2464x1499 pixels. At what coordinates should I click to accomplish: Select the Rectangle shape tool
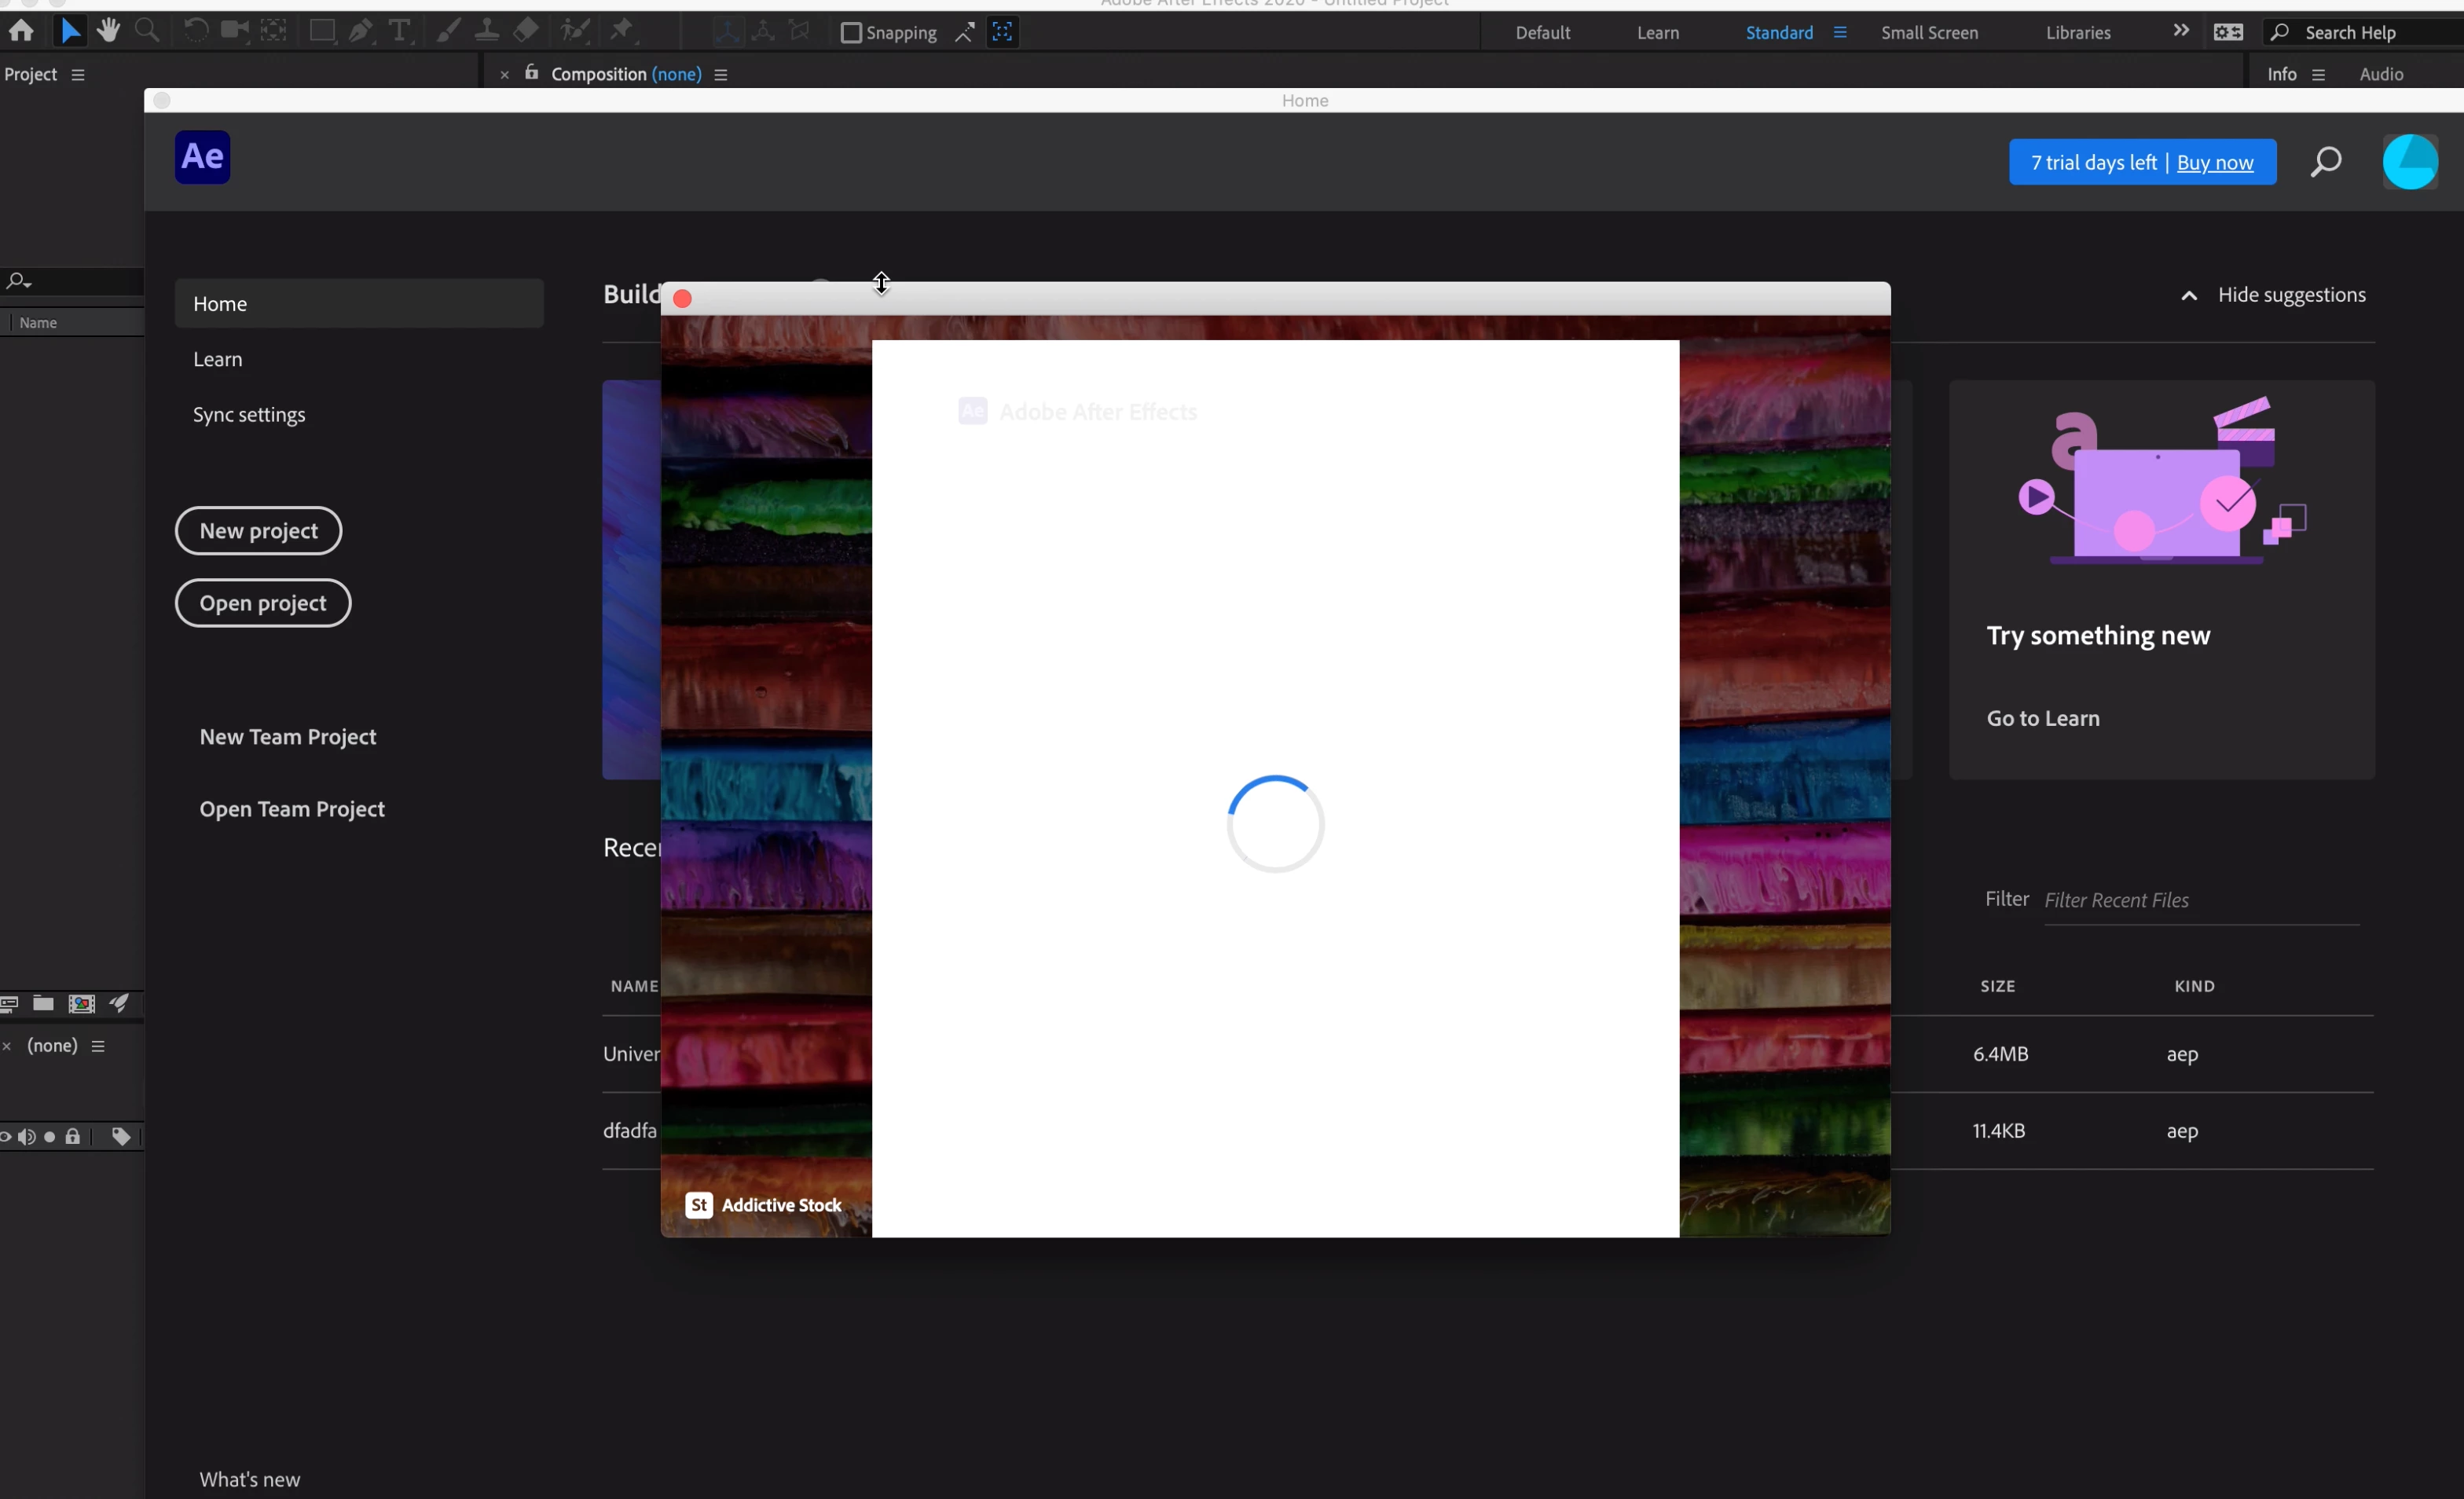321,31
